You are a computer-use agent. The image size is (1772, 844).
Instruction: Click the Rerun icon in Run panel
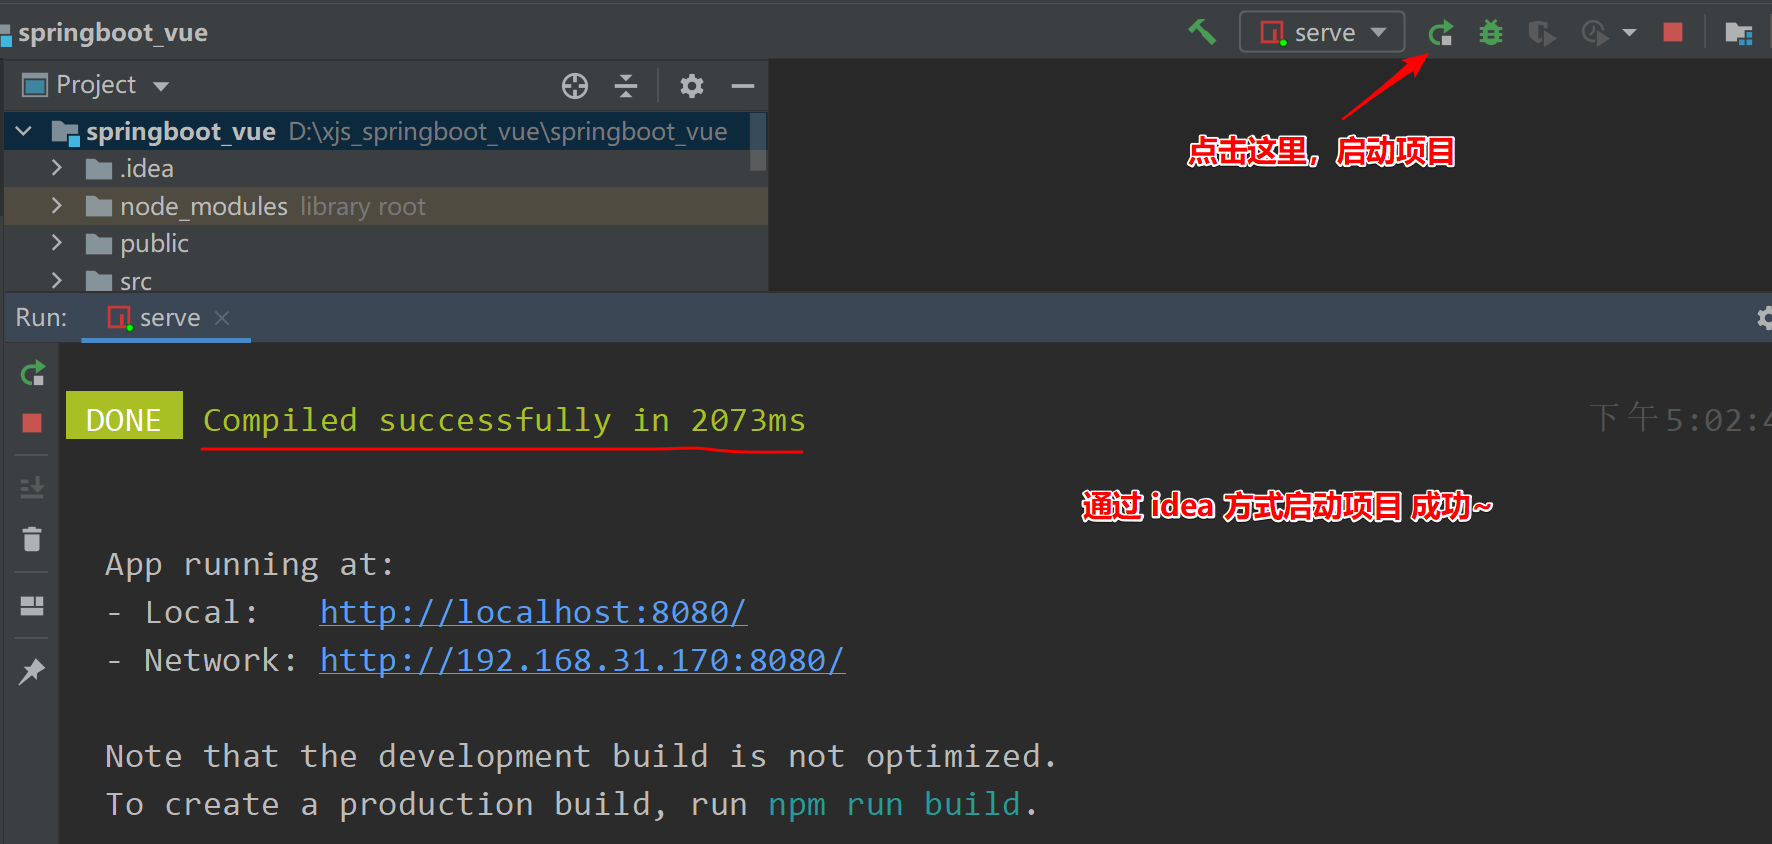coord(33,374)
